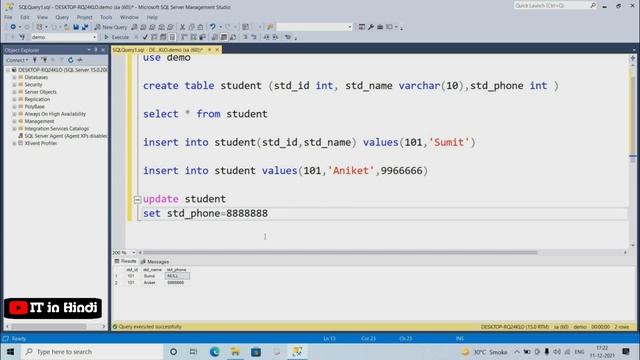This screenshot has height=360, width=640.
Task: Open File Explorer from the taskbar
Action: [235, 351]
